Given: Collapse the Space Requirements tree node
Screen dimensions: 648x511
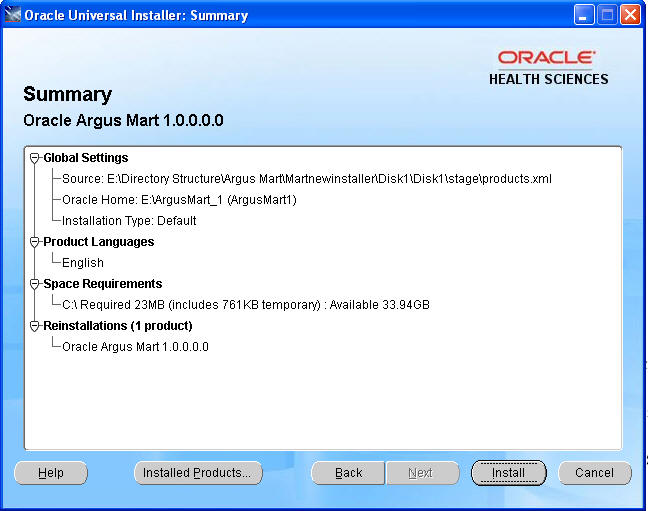Looking at the screenshot, I should click(35, 284).
